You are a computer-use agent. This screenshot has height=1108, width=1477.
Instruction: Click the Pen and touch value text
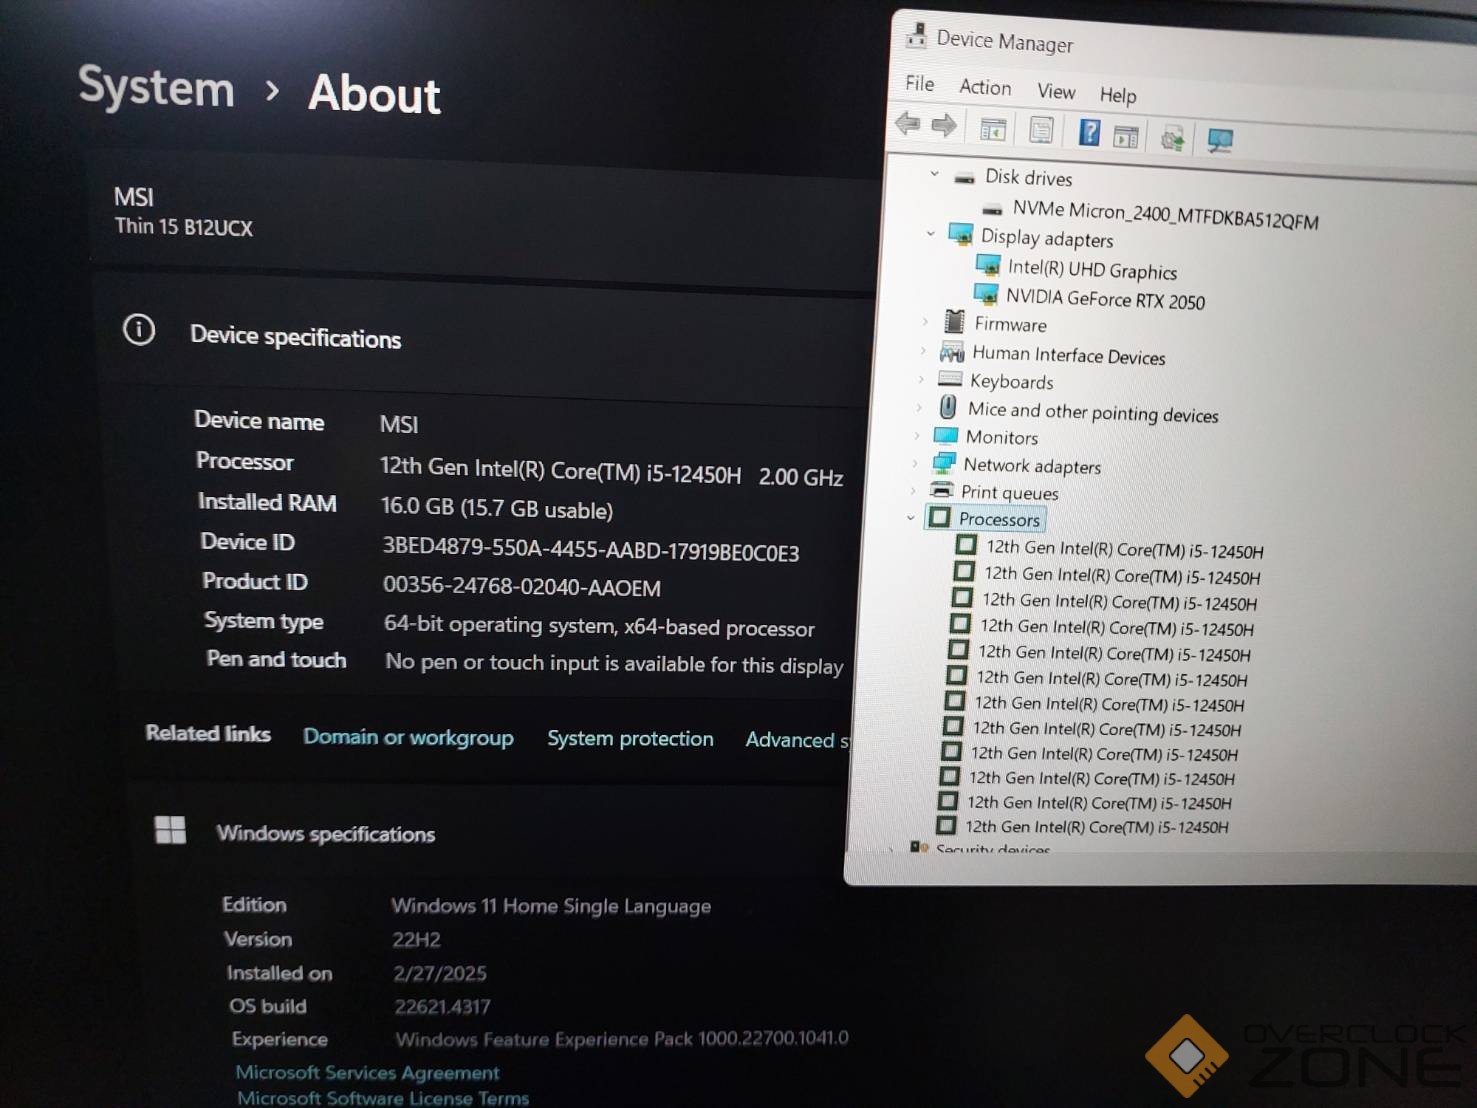tap(614, 663)
